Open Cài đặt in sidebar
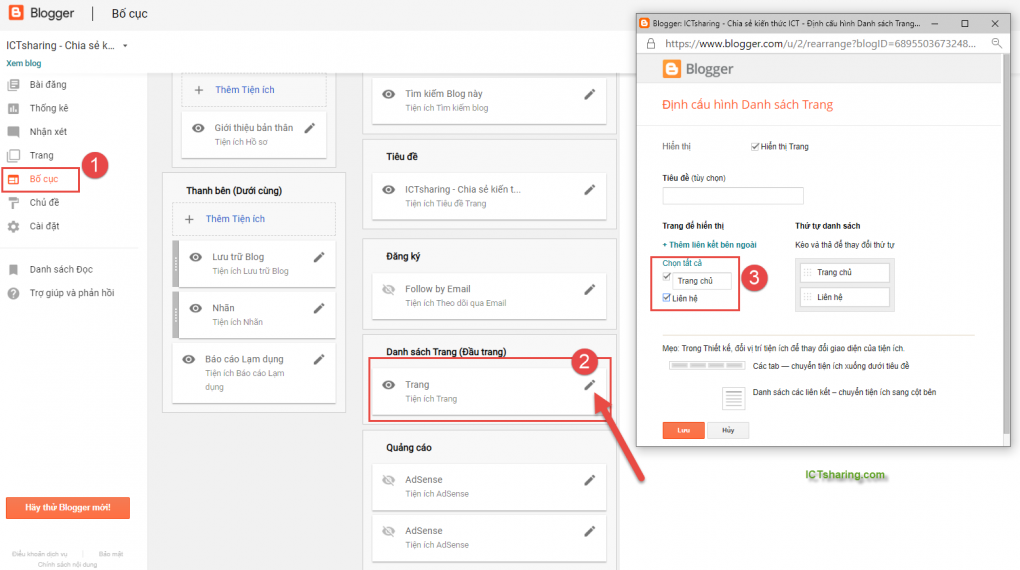Screen dimensions: 1020x570 click(44, 226)
